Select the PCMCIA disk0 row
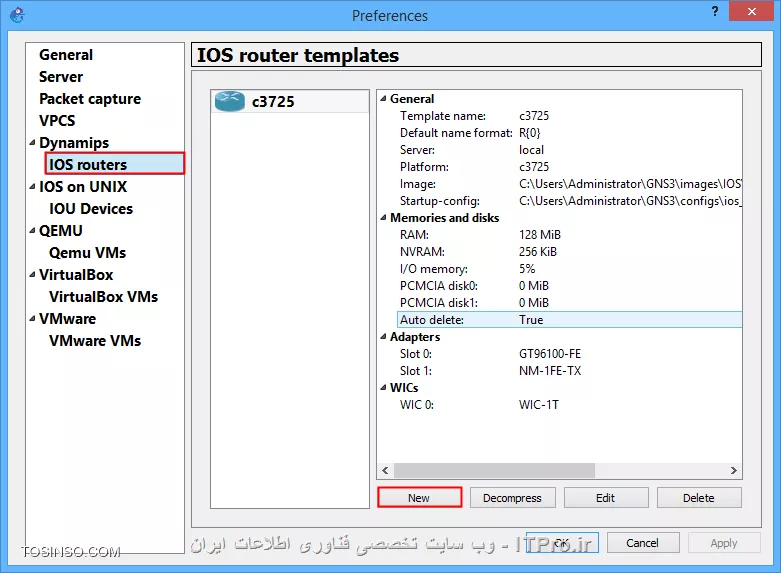The width and height of the screenshot is (781, 573). (x=570, y=286)
